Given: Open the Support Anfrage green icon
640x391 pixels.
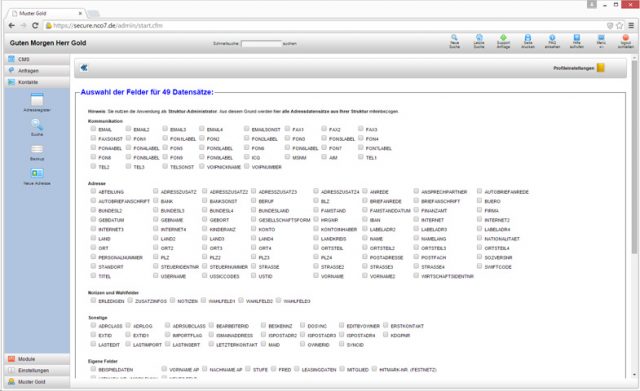Looking at the screenshot, I should 503,38.
